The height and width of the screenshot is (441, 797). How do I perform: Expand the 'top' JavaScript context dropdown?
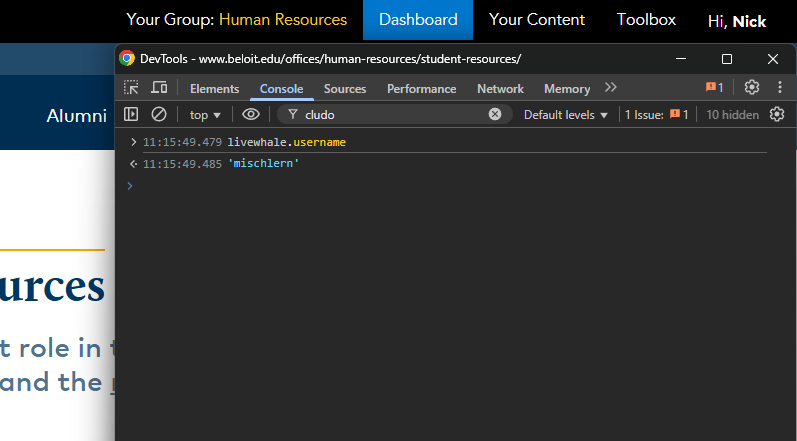(205, 115)
